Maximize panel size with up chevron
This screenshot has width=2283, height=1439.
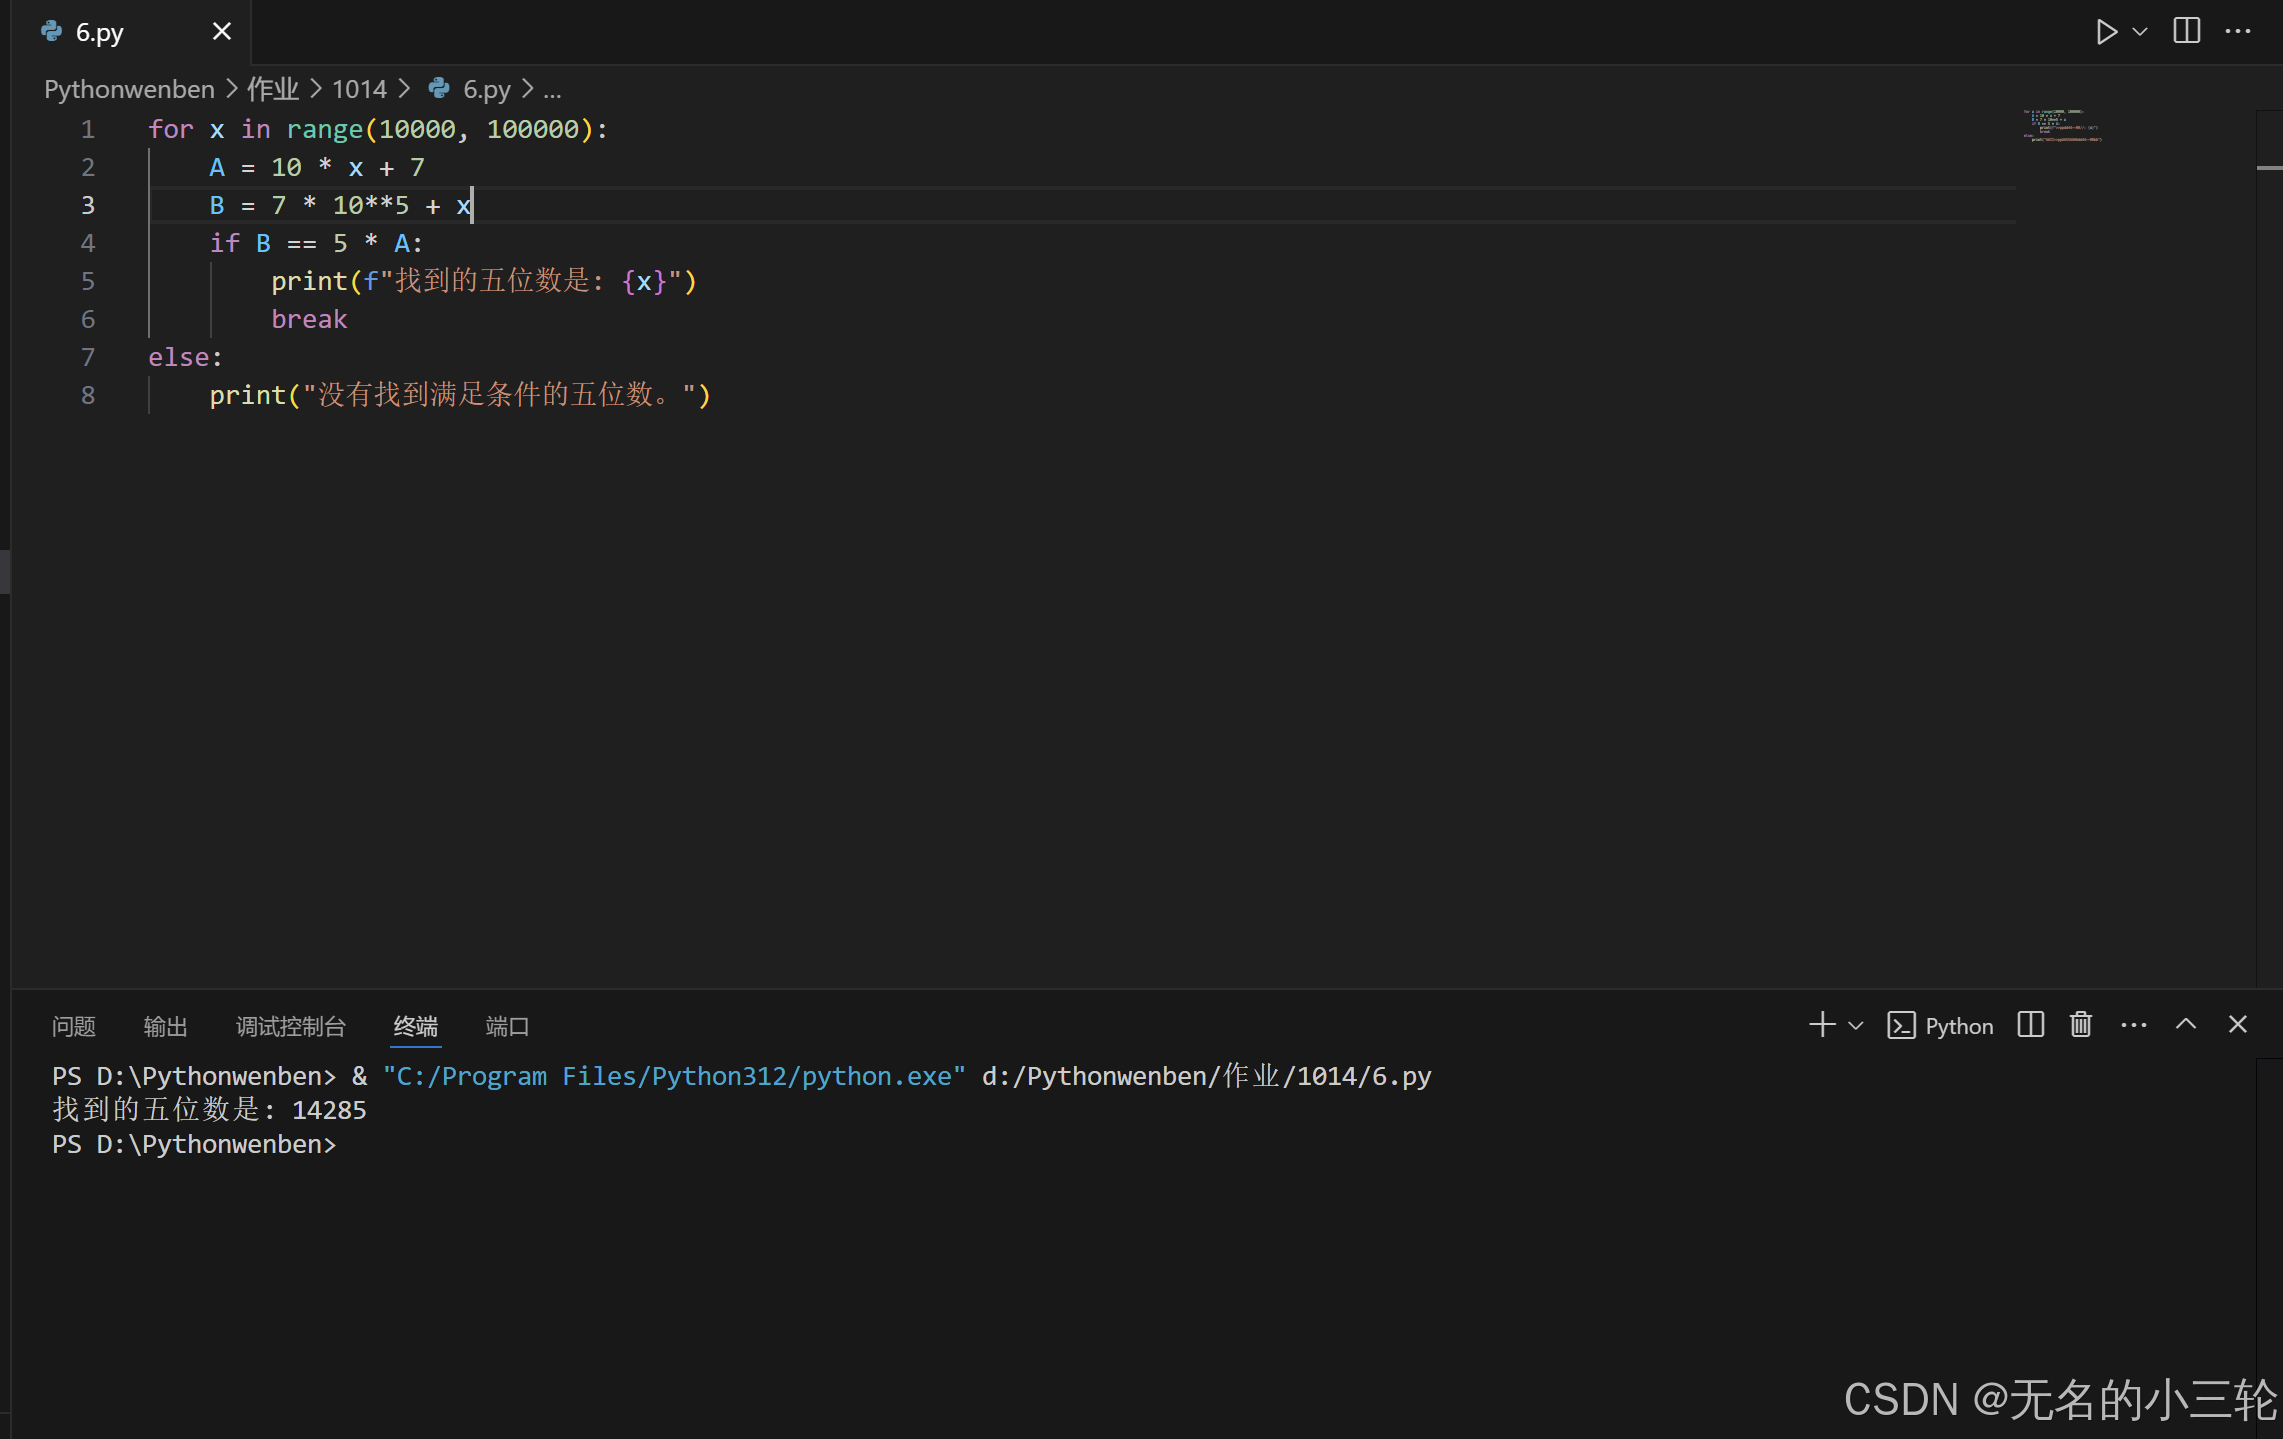2186,1025
